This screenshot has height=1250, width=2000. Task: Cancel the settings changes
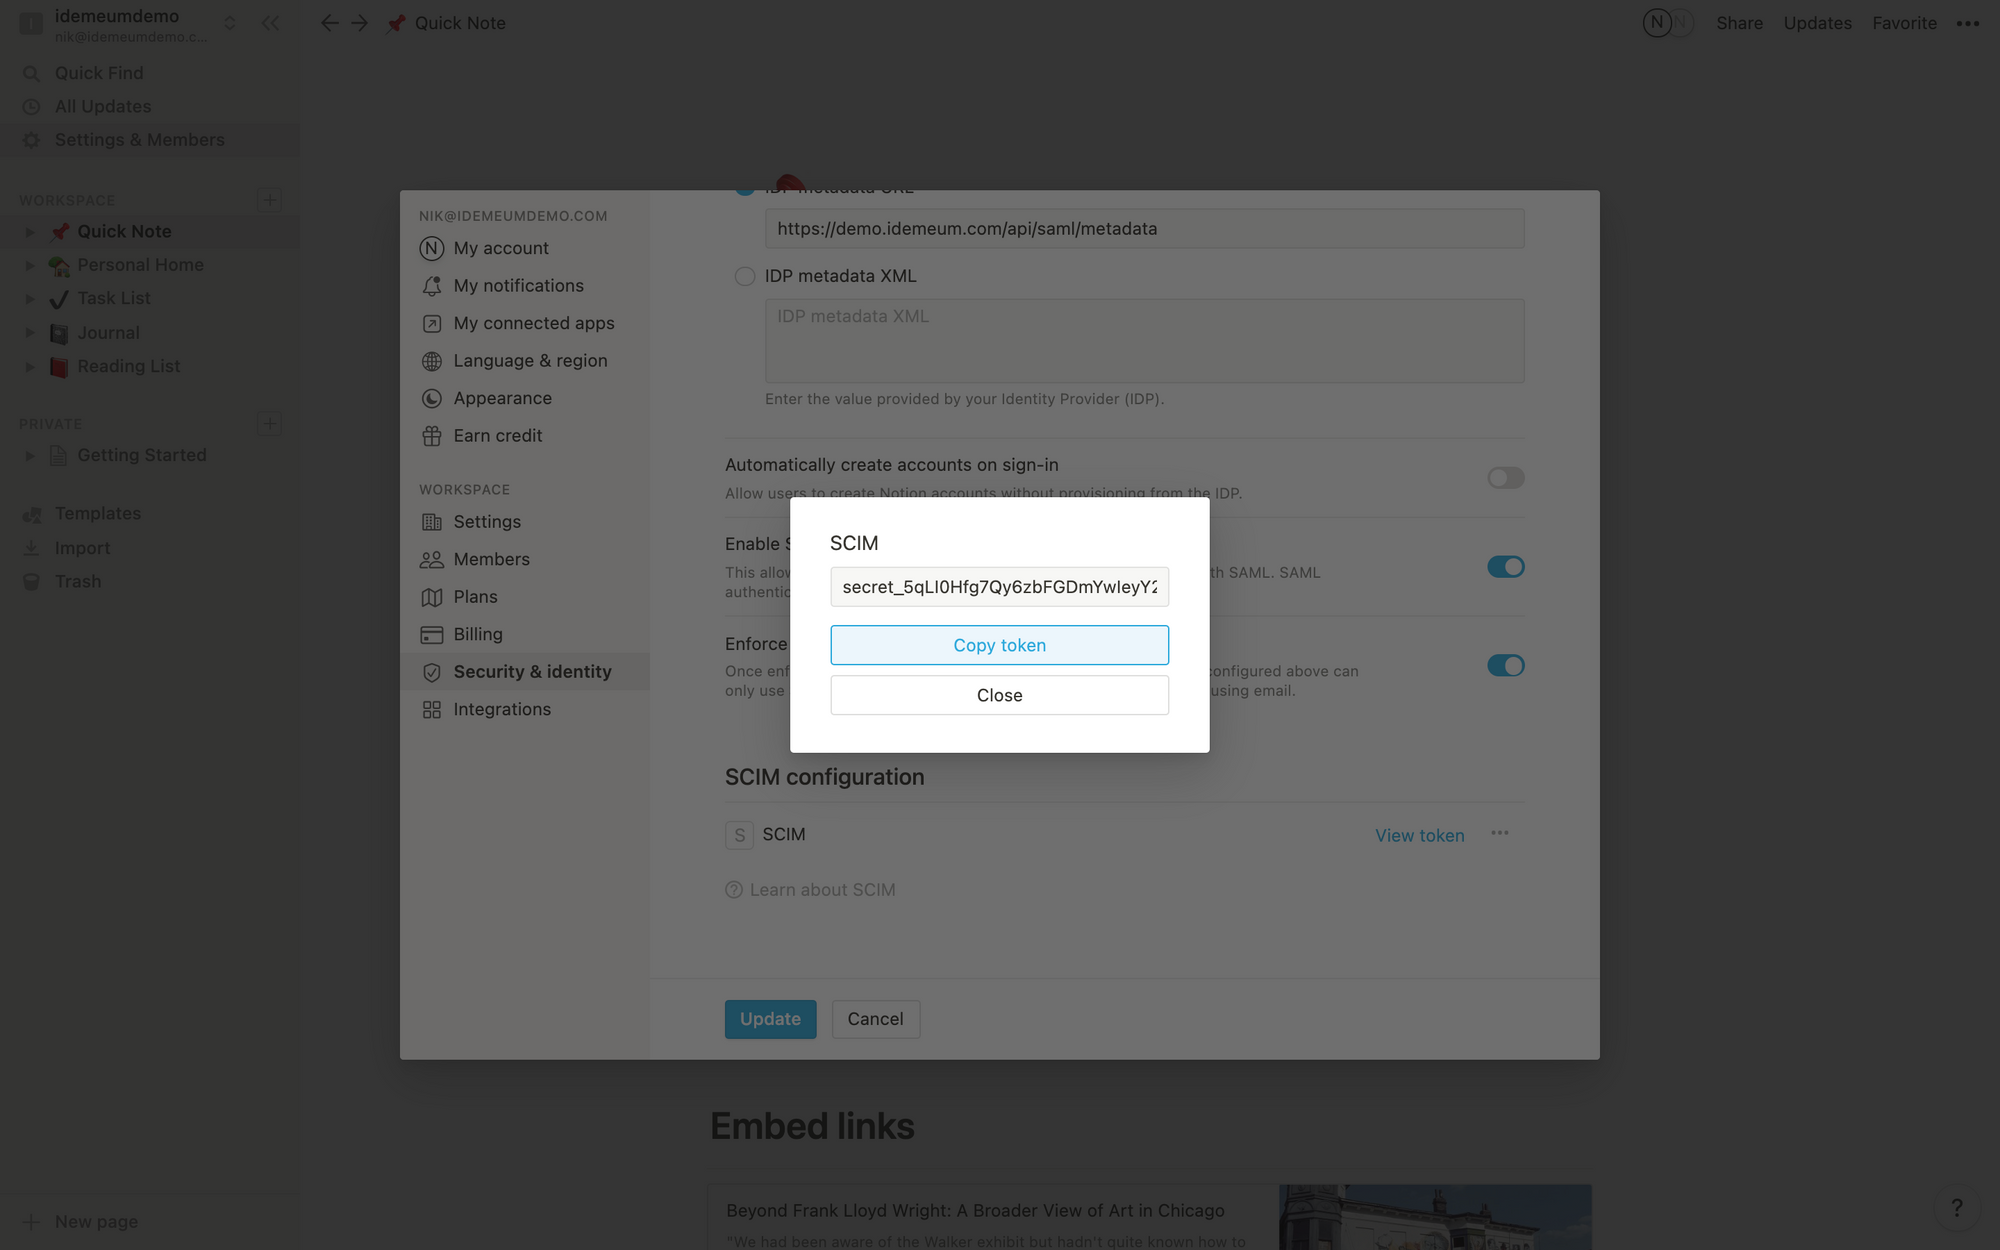point(875,1019)
